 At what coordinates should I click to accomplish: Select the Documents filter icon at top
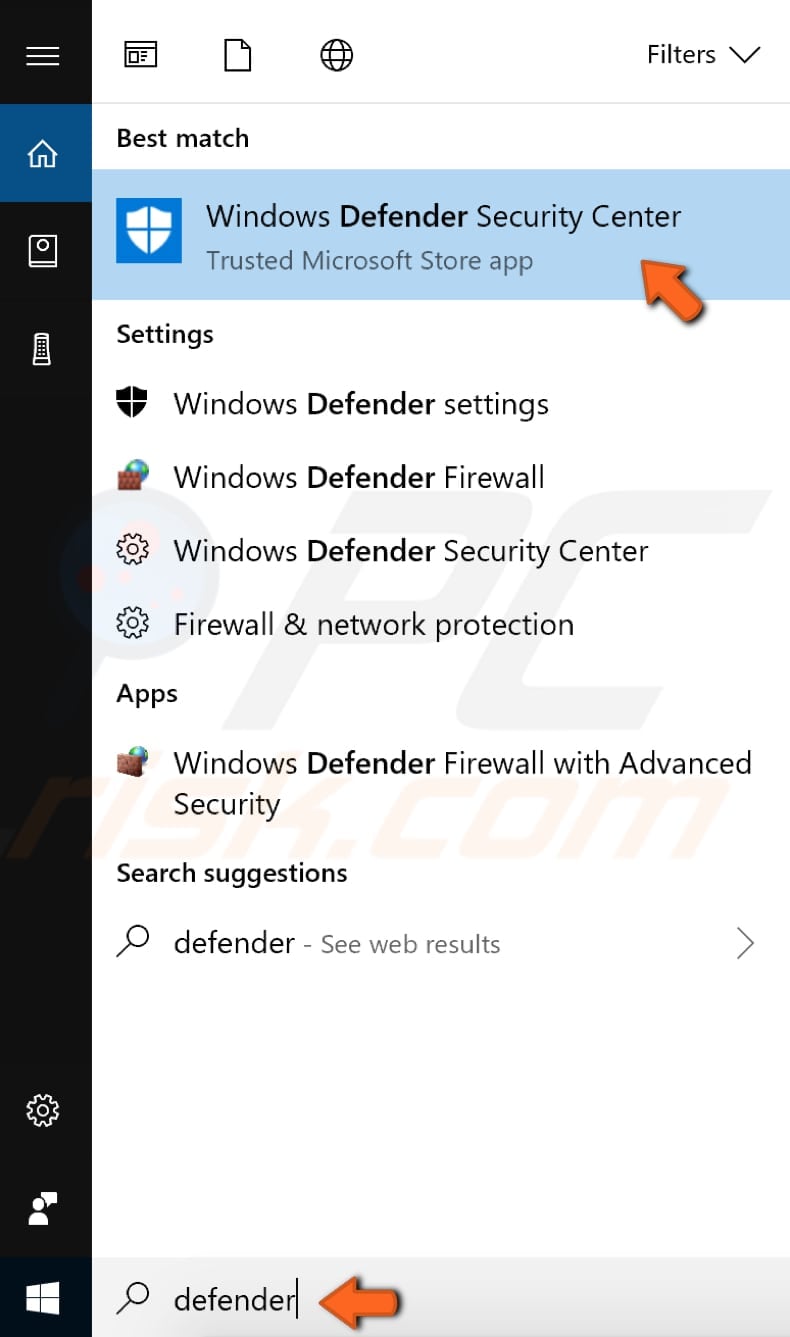237,55
